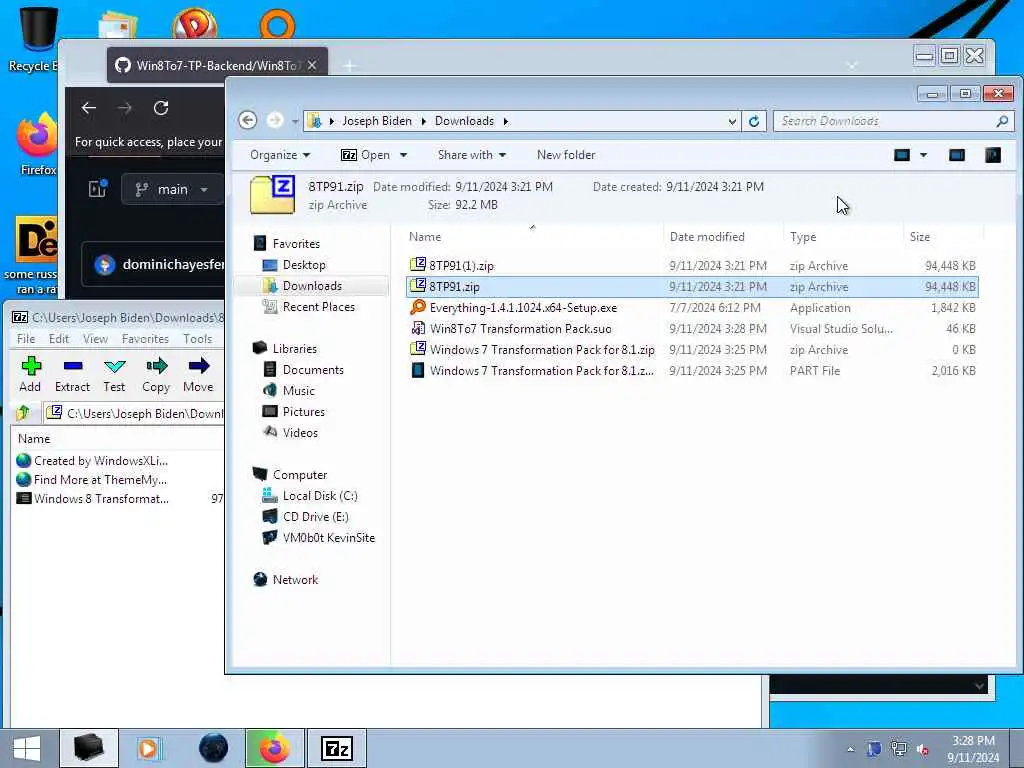Select Everything-1.4.1.1024.x64-Setup.exe
Screen dimensions: 1024x768
(x=692, y=308)
